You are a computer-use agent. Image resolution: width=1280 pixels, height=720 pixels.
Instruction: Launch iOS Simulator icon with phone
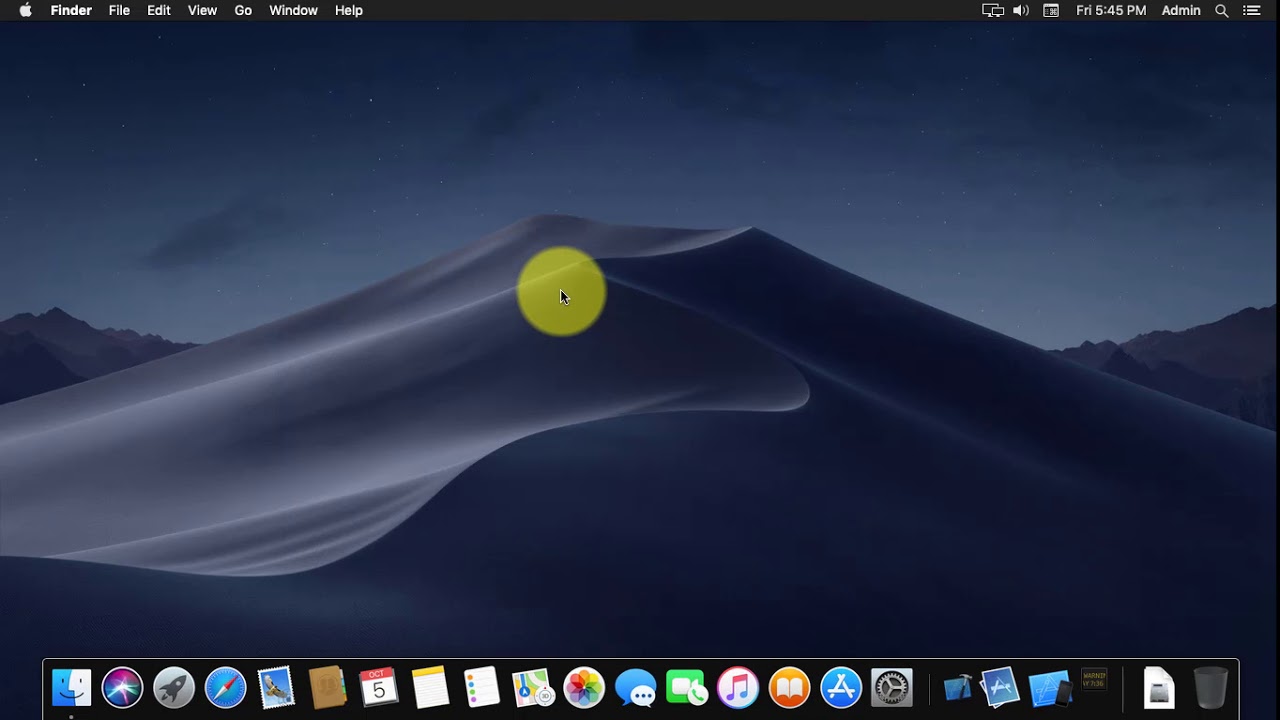click(1050, 689)
